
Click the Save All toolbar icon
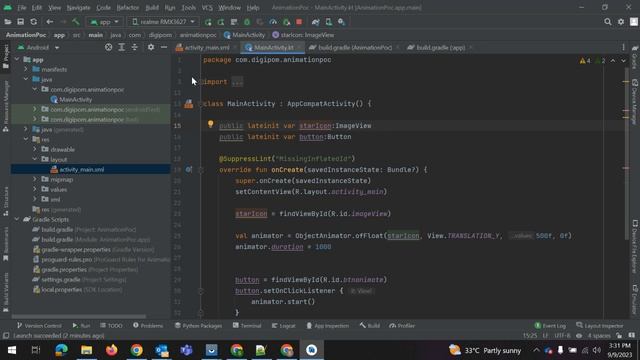point(20,22)
